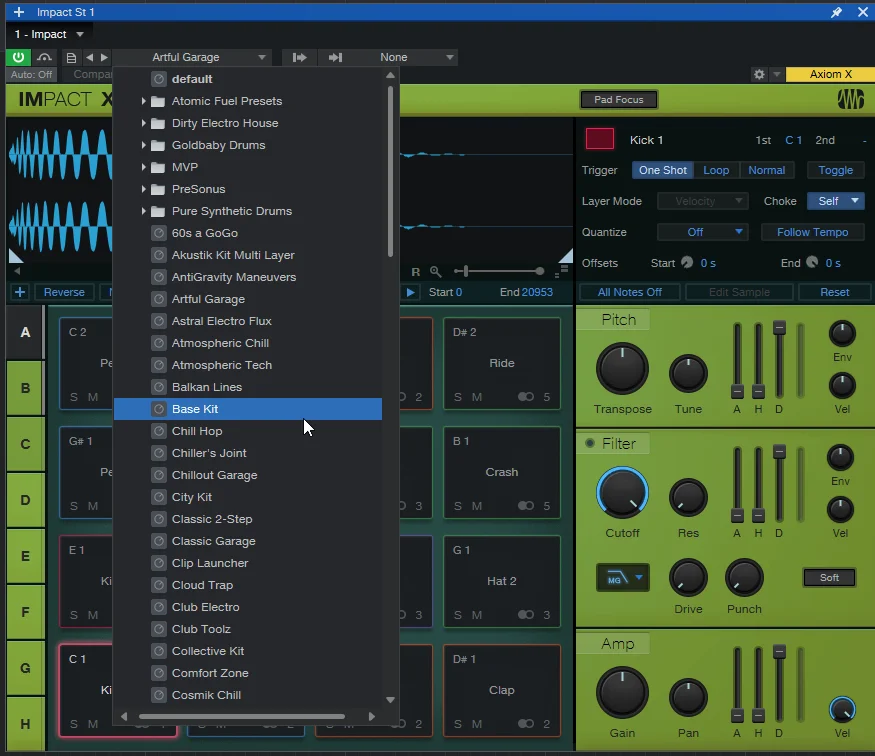
Task: Toggle Pad Focus
Action: click(x=618, y=99)
